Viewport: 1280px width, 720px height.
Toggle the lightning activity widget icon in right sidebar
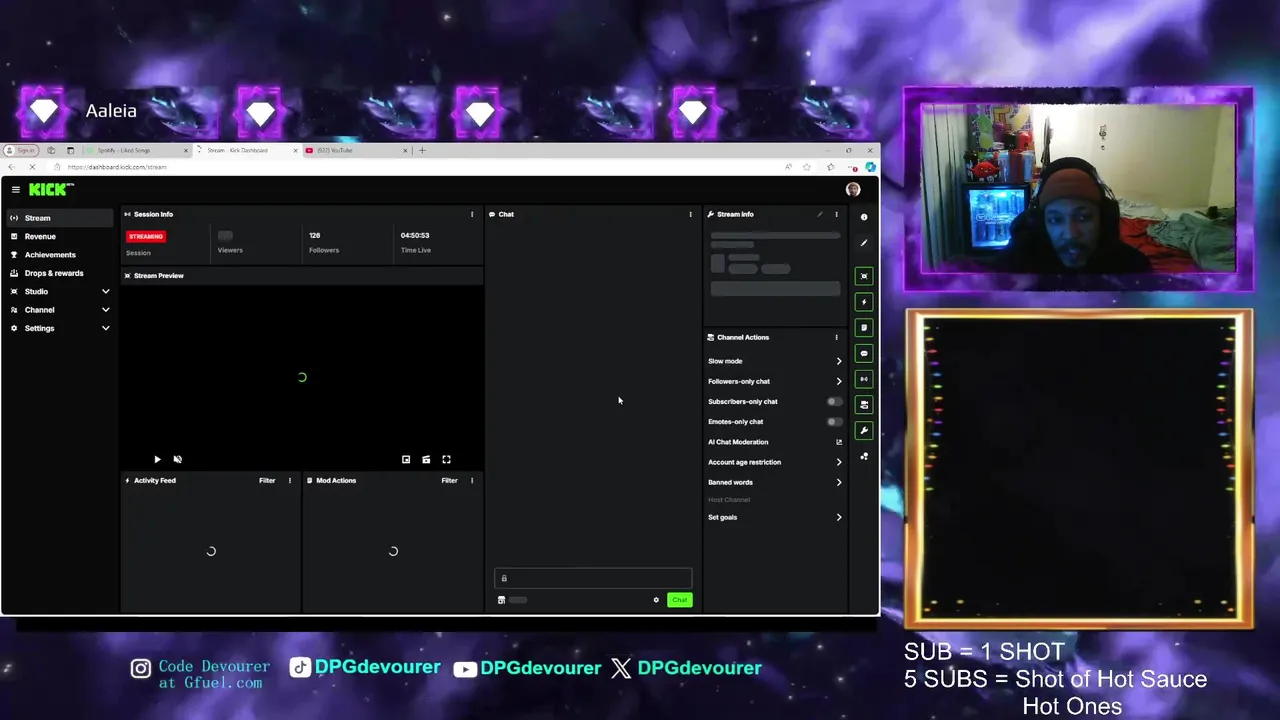(864, 302)
